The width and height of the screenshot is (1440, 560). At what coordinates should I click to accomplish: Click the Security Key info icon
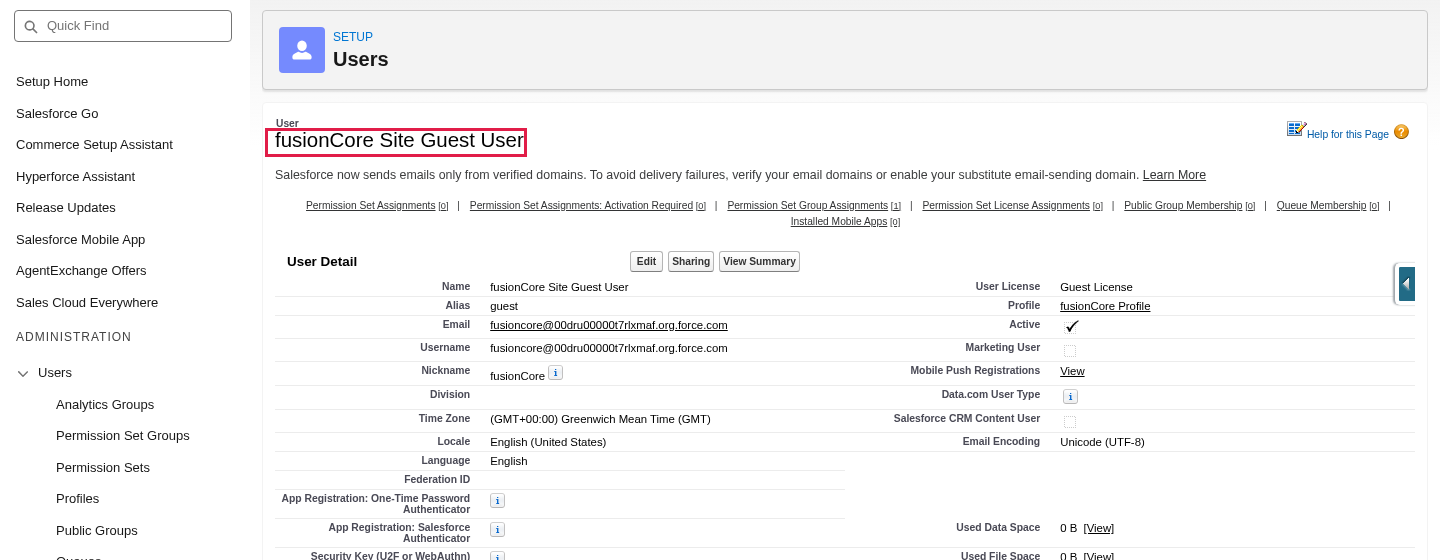click(x=497, y=556)
